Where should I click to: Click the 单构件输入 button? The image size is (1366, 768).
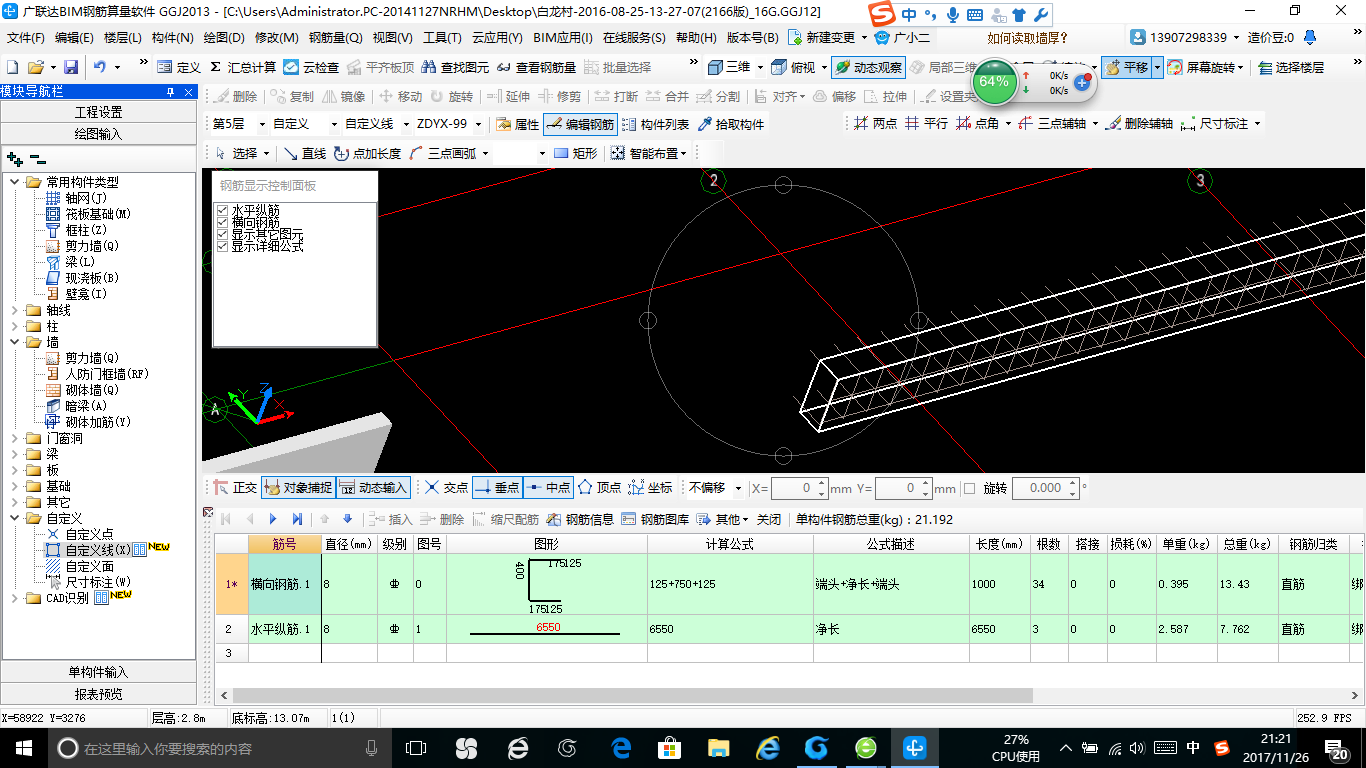point(99,672)
